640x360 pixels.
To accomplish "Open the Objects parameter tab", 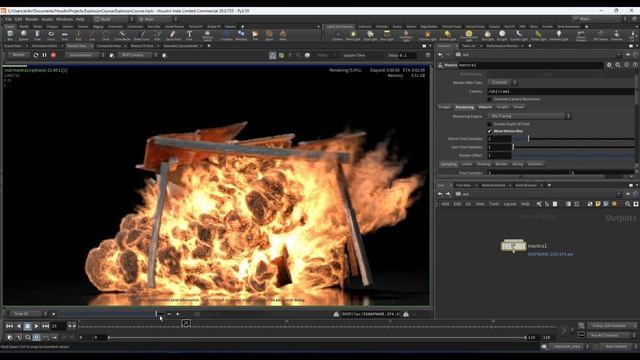I will point(485,107).
